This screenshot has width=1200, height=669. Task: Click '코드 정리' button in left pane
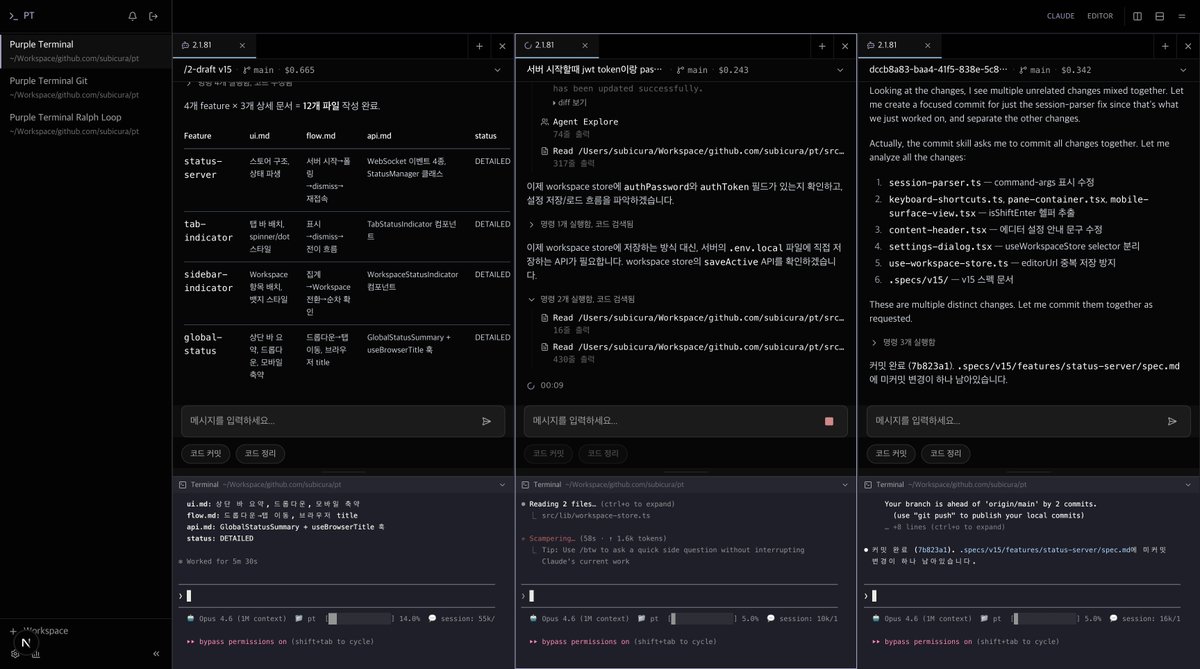point(261,453)
